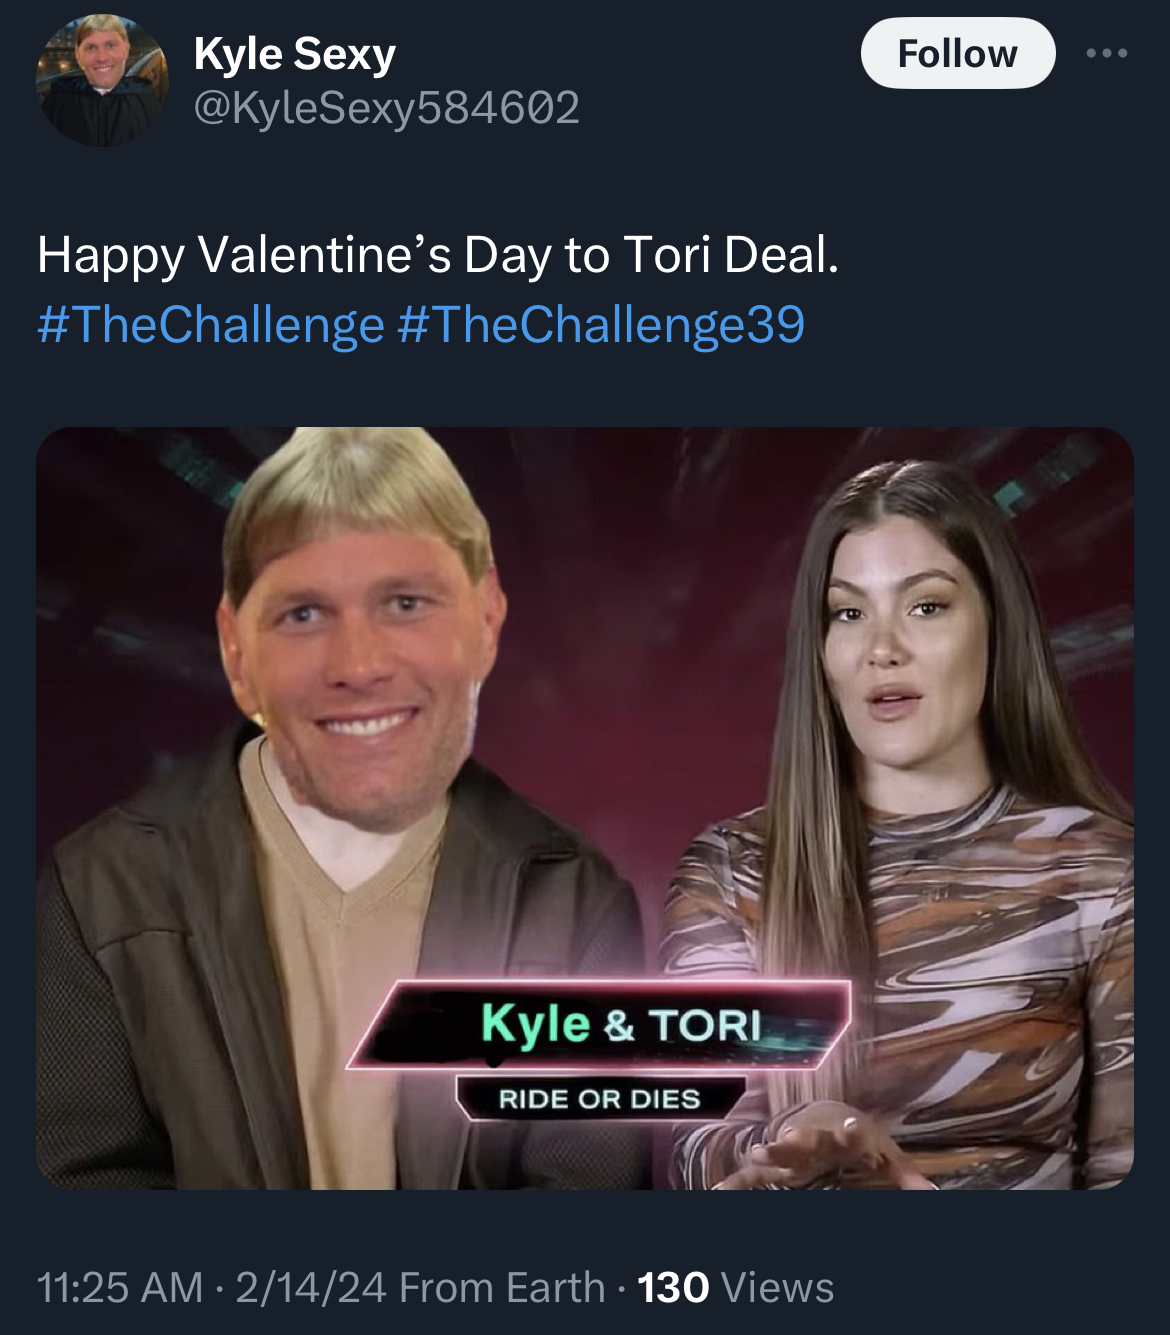
Task: Open the #TheChallenge hashtag
Action: coord(210,324)
